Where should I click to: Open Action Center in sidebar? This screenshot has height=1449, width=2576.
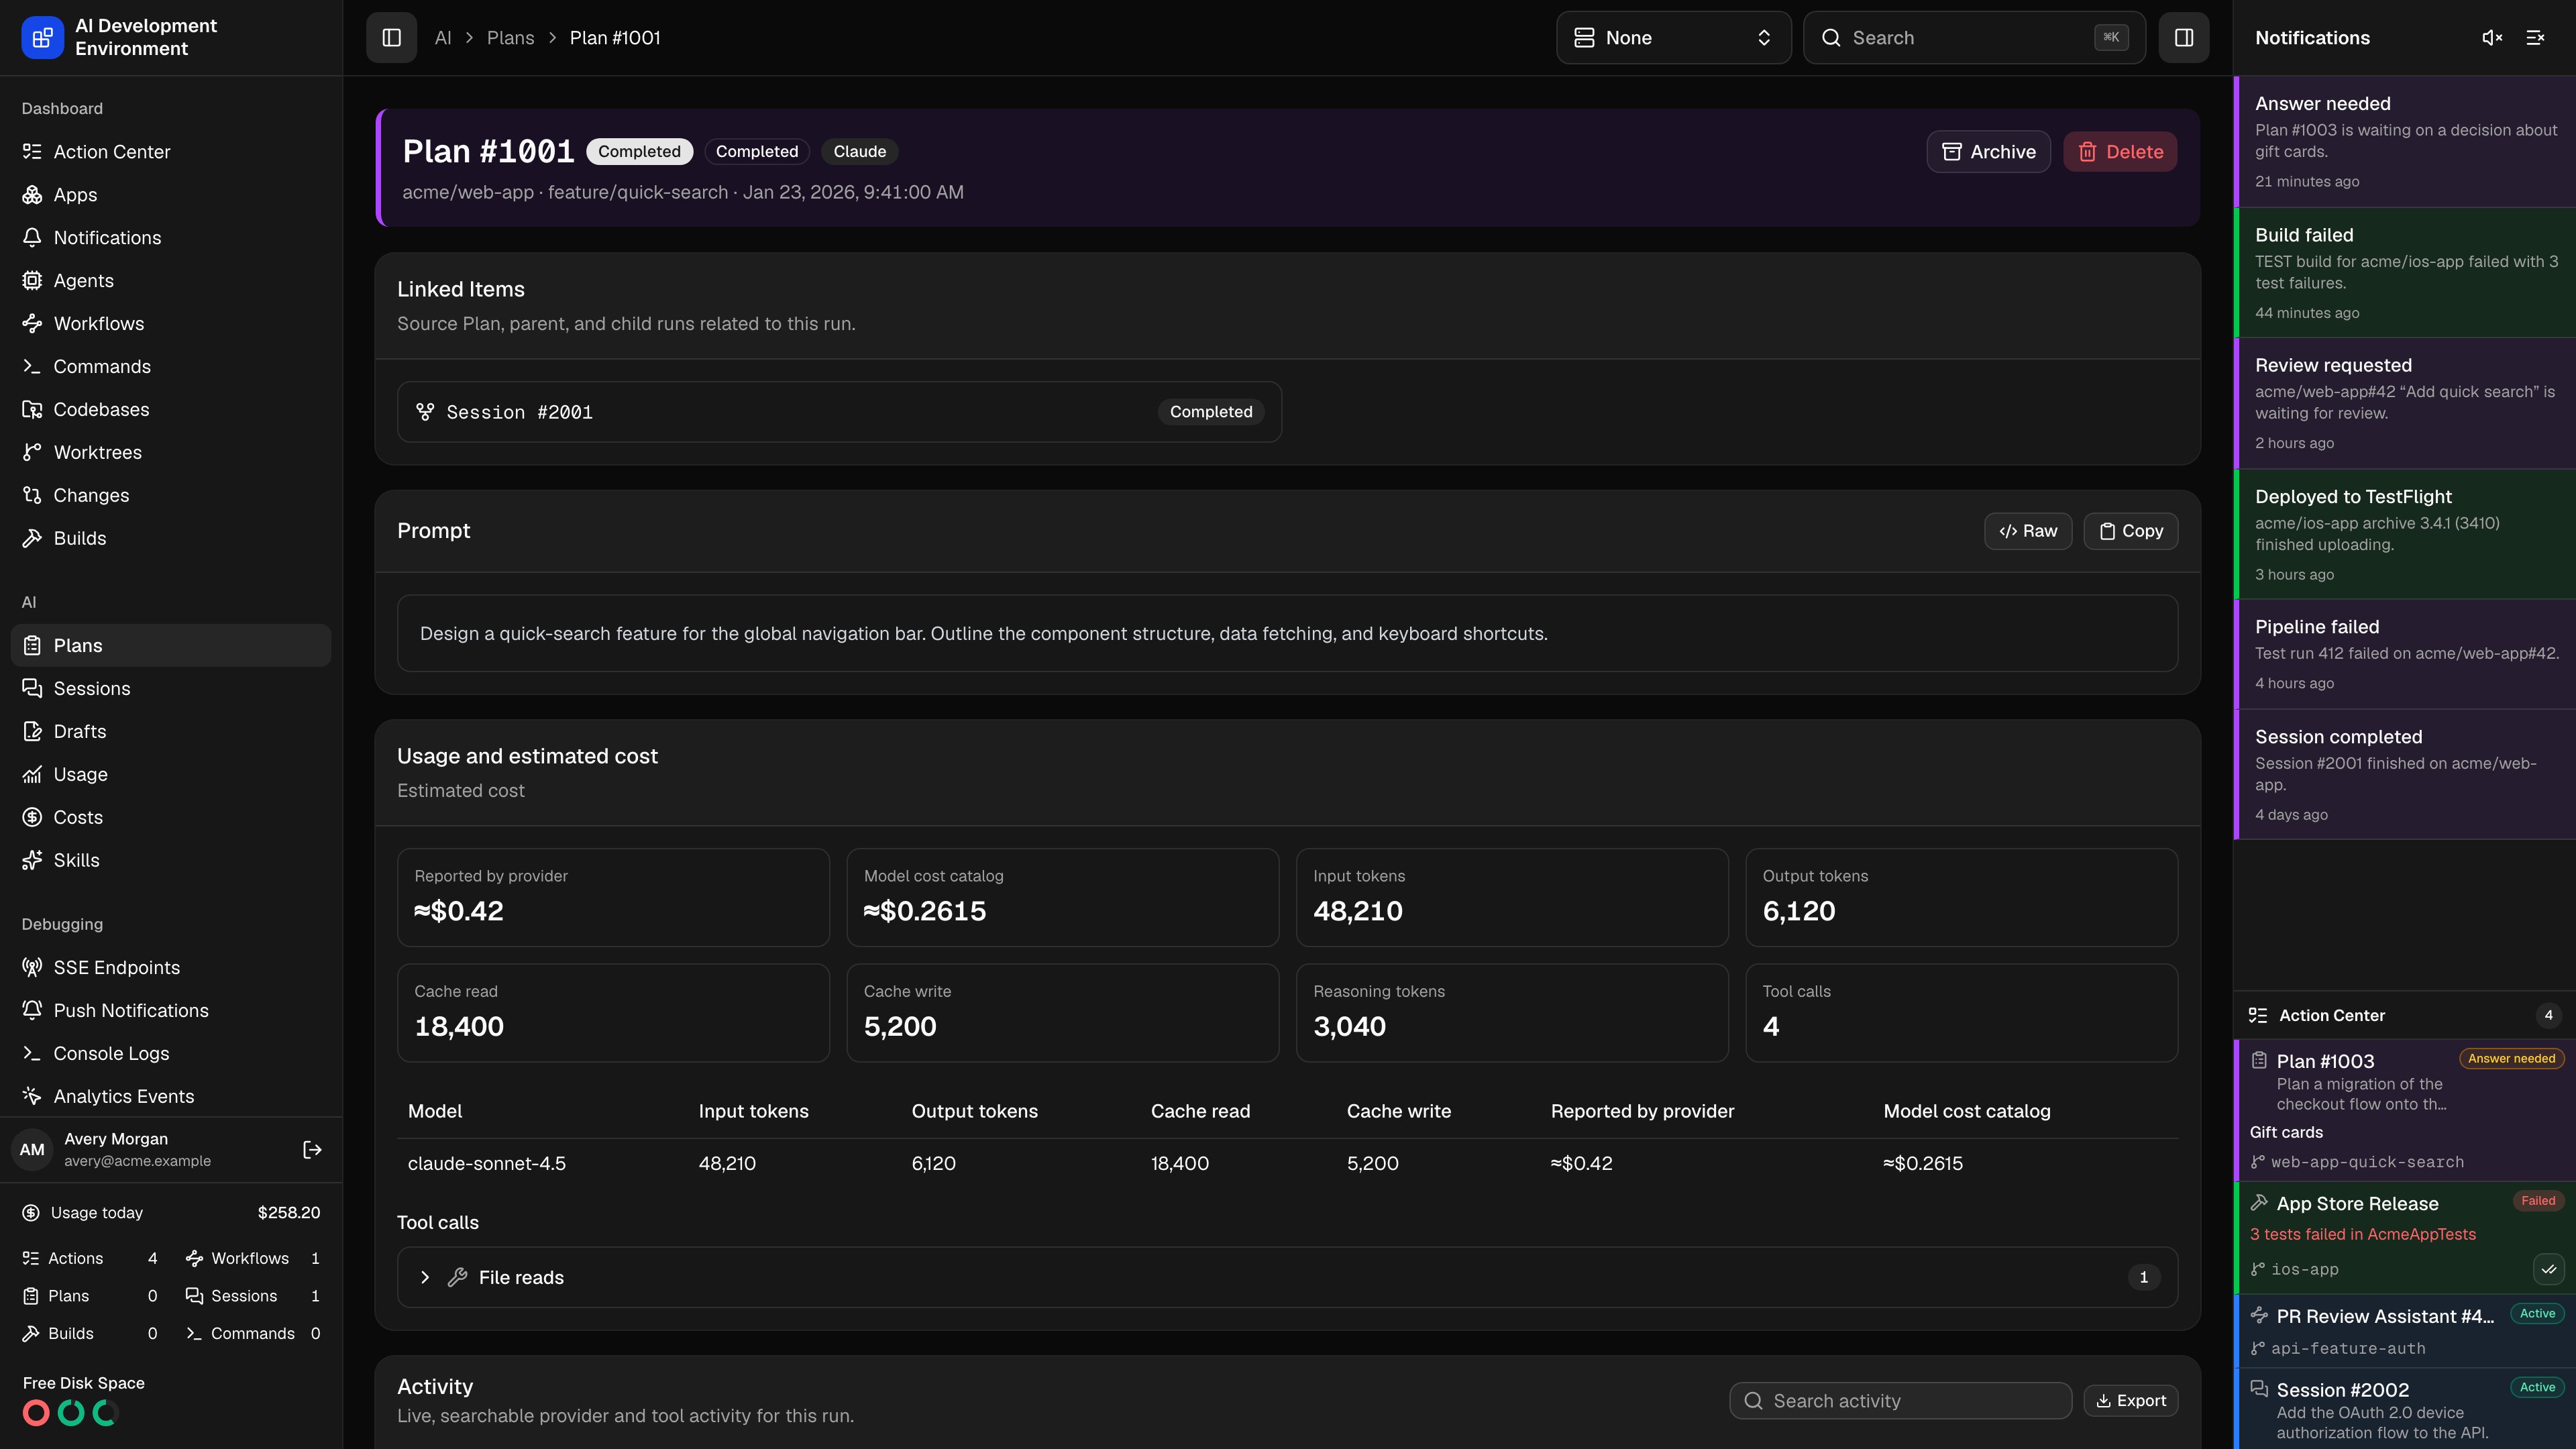click(x=171, y=152)
